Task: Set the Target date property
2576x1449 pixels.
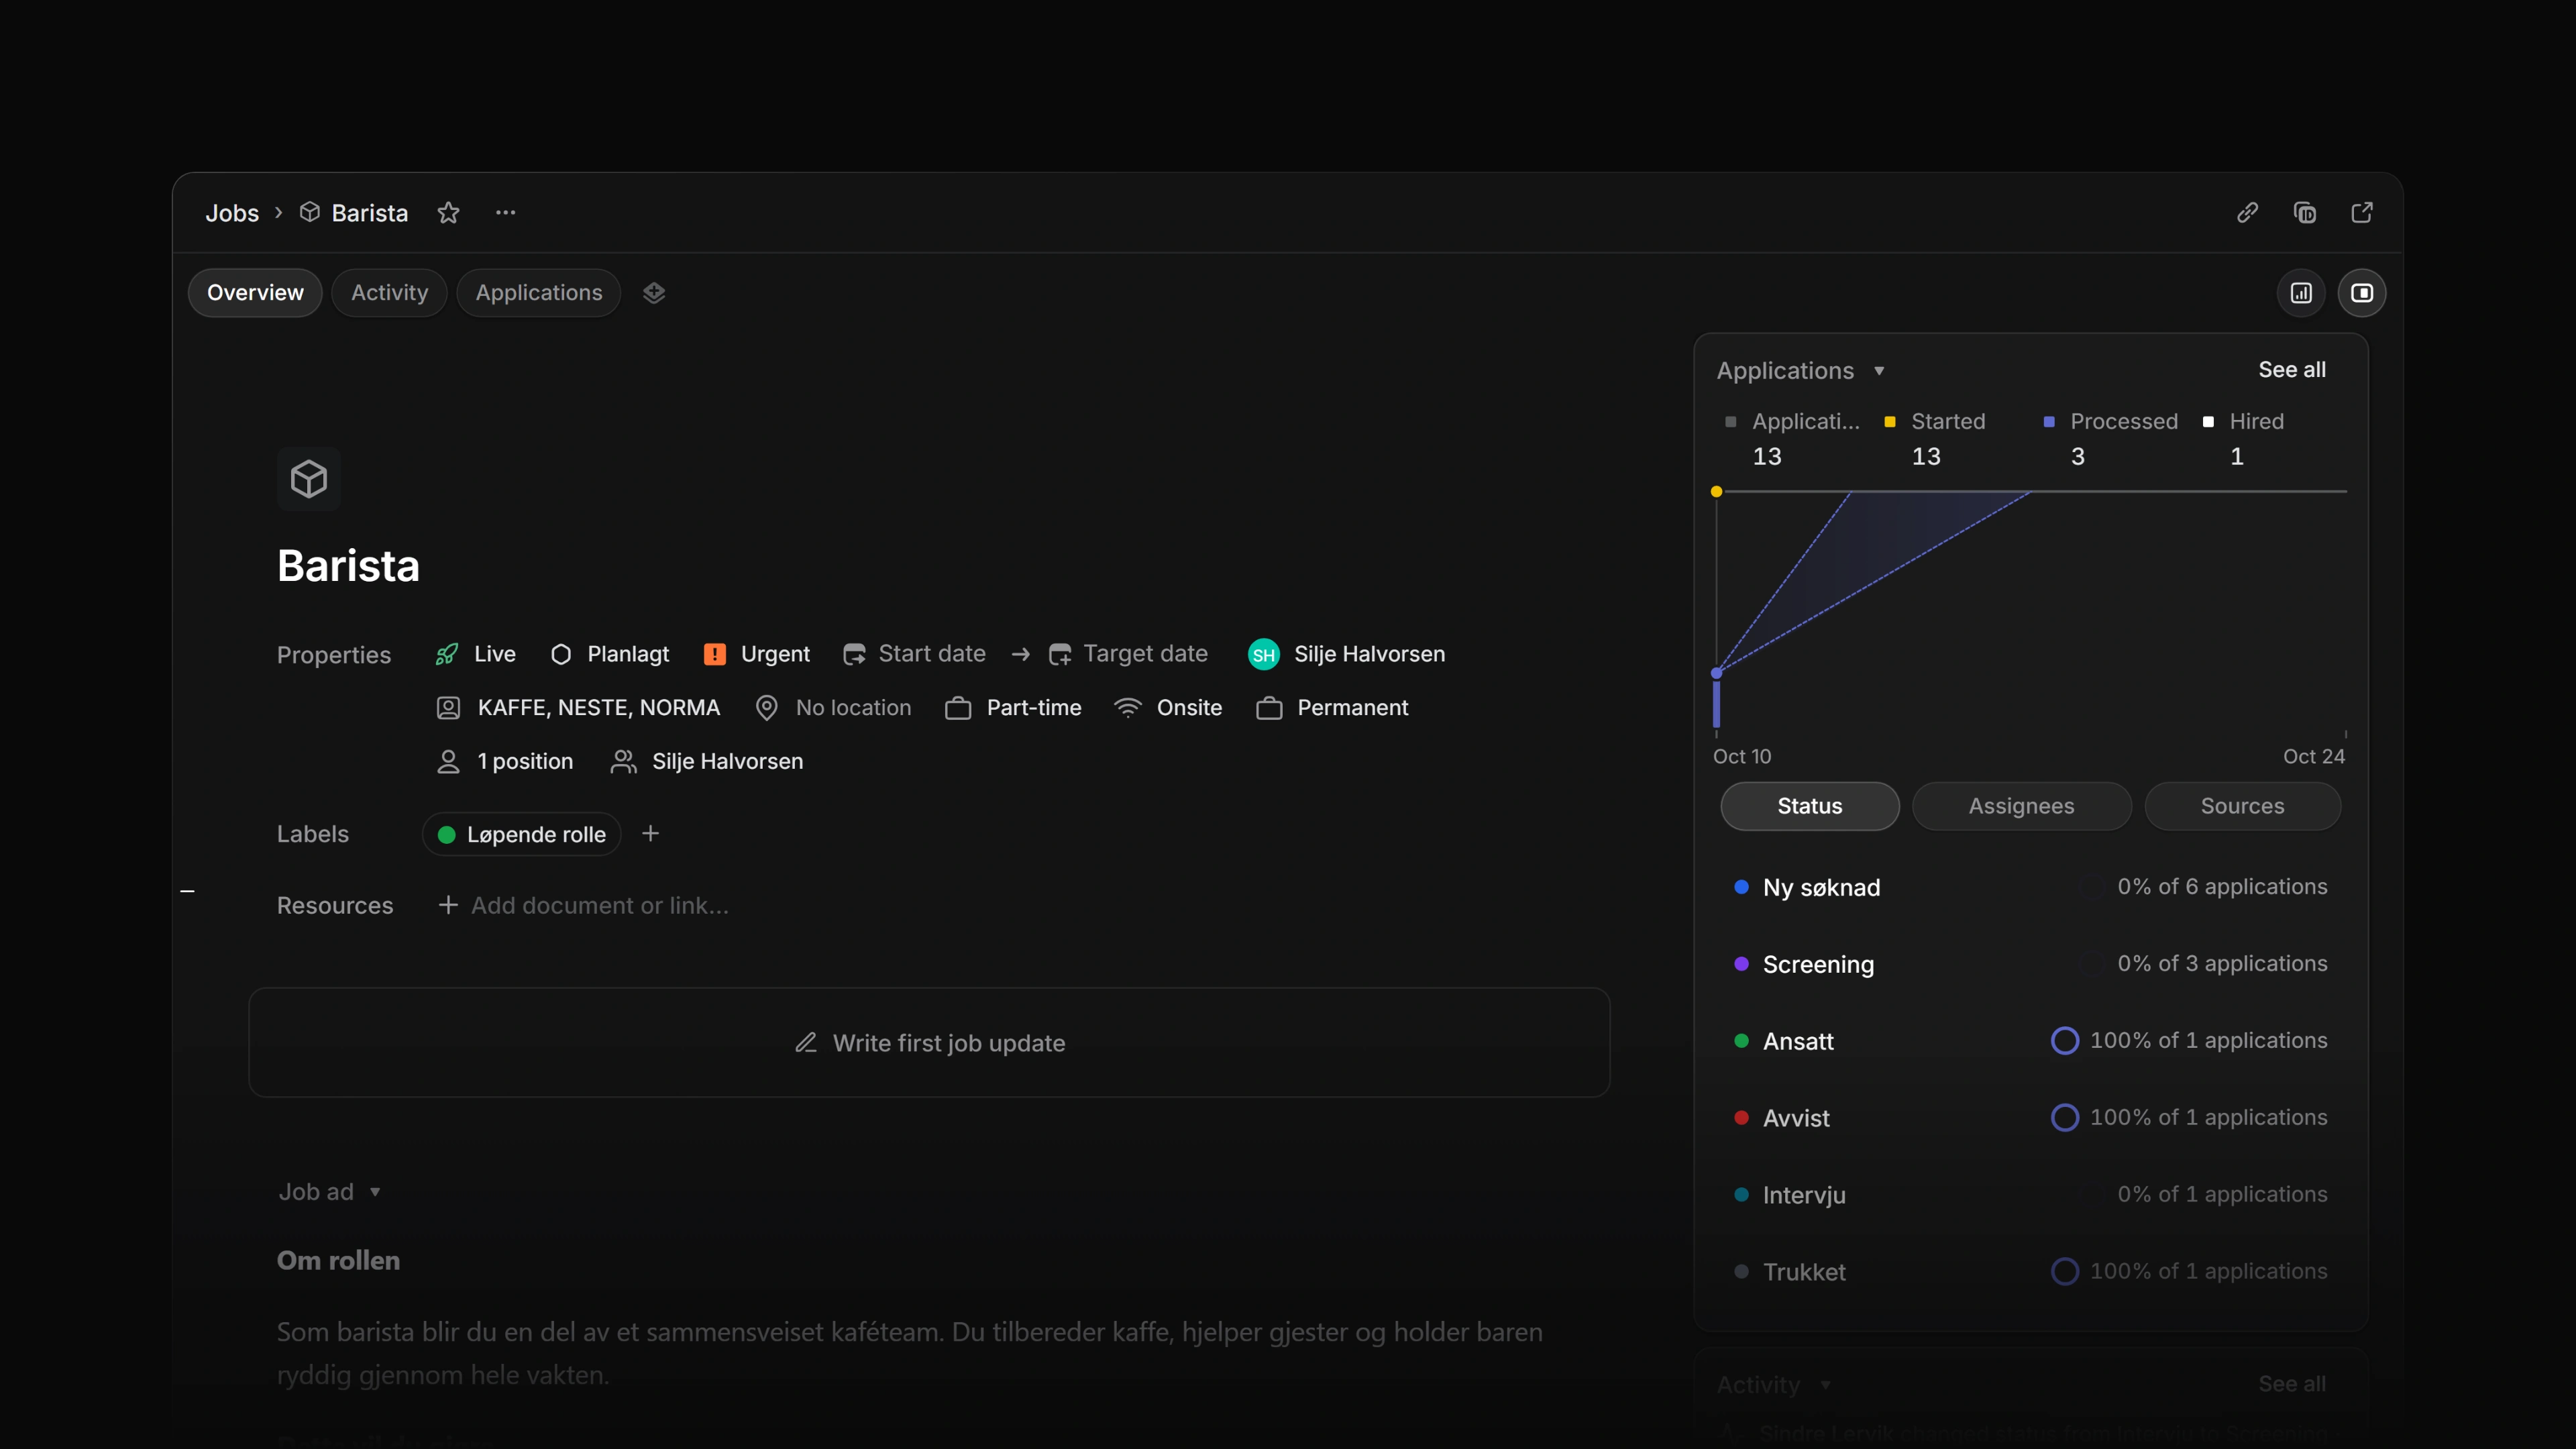Action: (1128, 654)
